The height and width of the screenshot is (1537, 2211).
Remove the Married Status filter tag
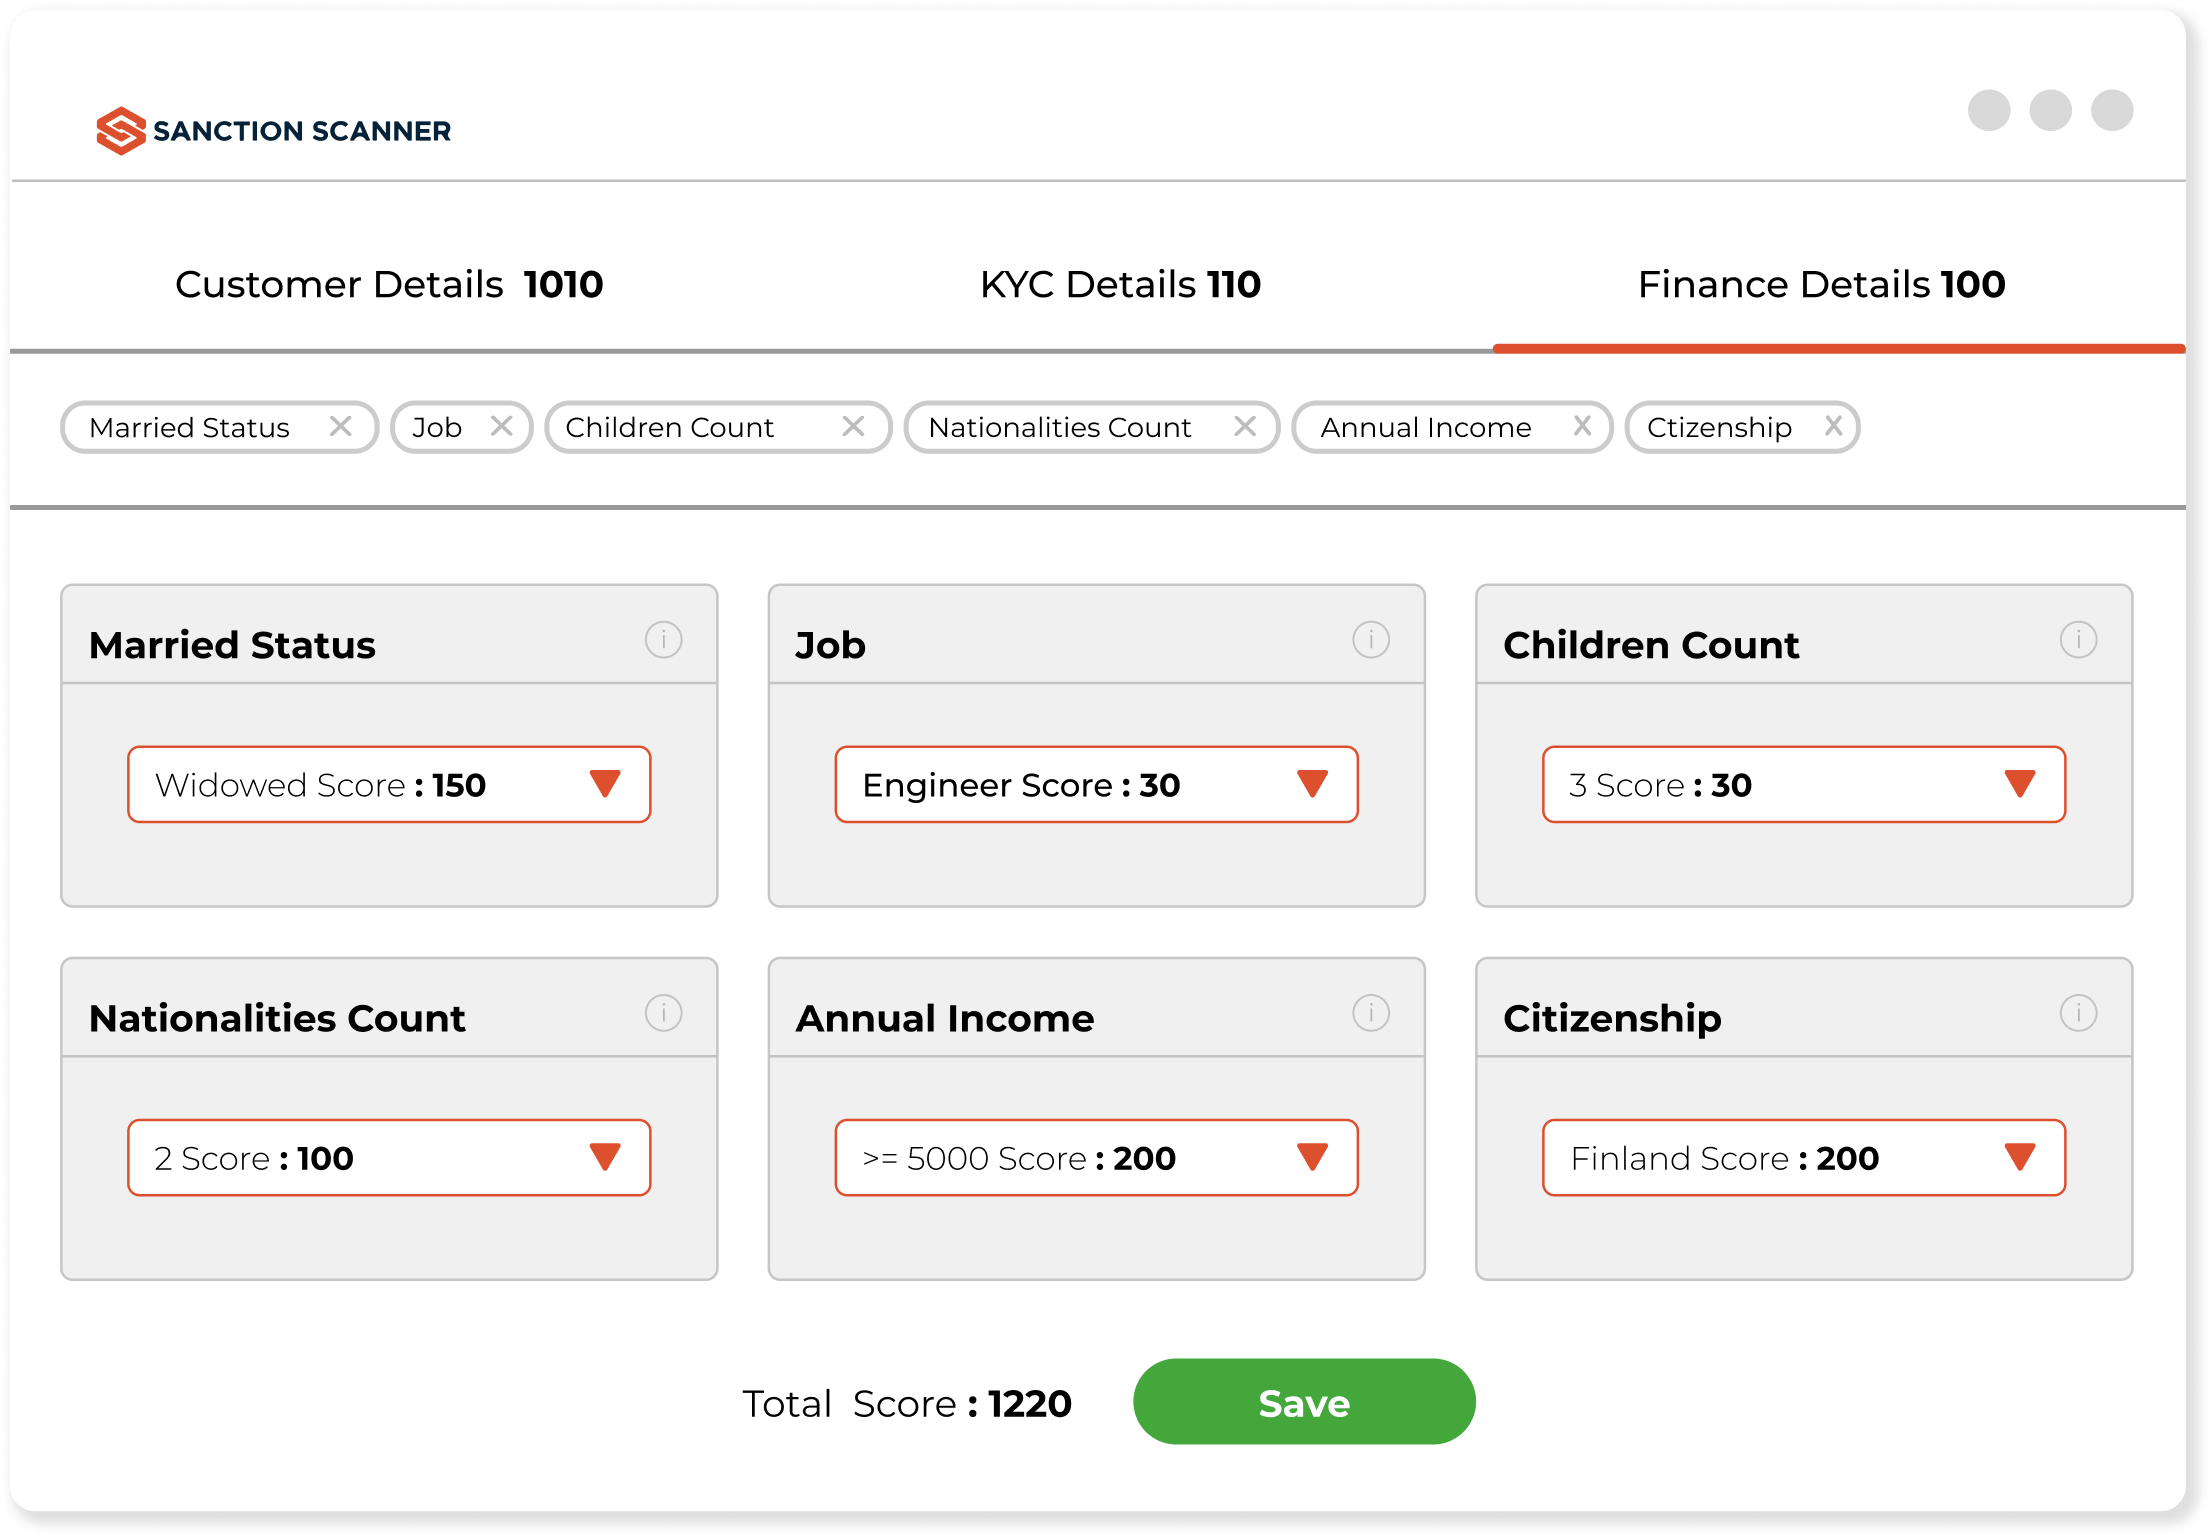(x=341, y=427)
